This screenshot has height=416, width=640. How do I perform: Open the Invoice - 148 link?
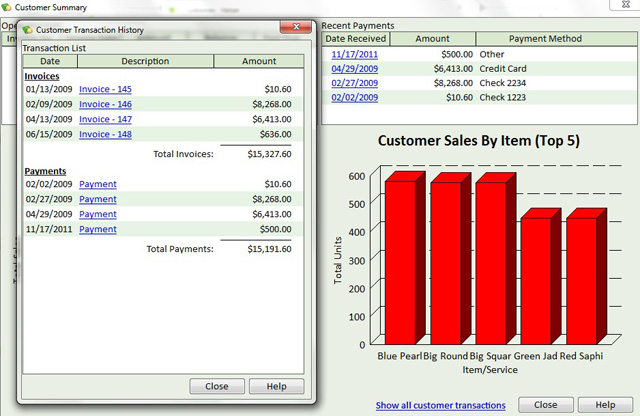click(x=105, y=134)
